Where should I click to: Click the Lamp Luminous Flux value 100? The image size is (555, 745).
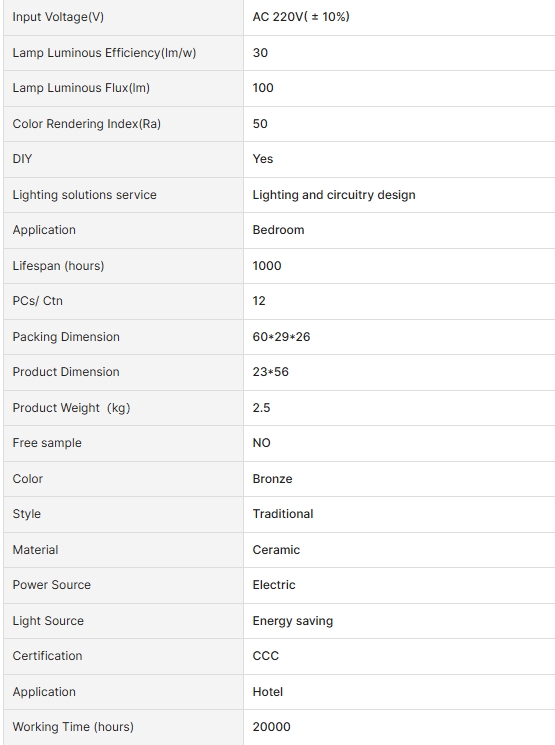pyautogui.click(x=263, y=88)
